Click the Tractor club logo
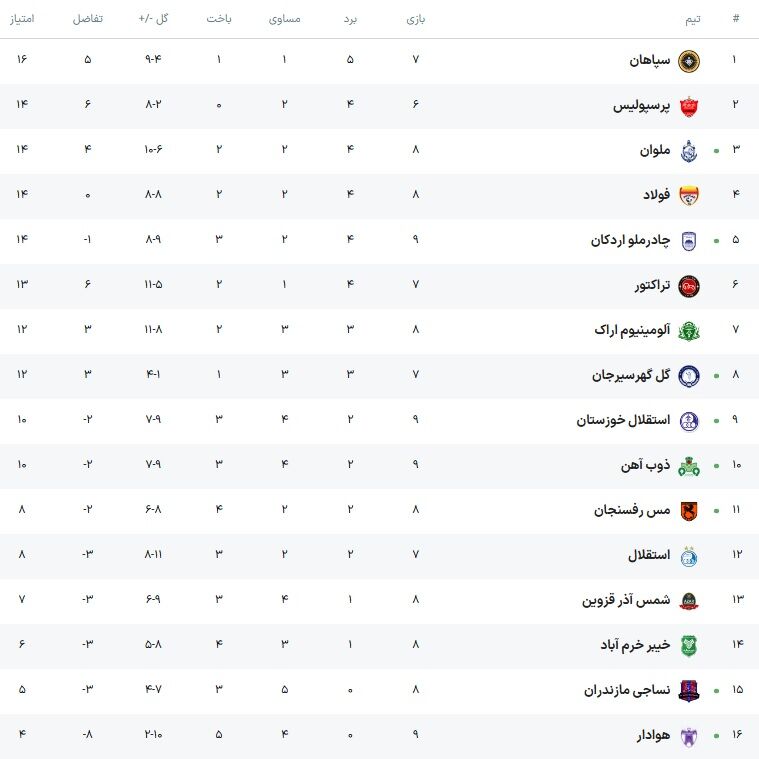The width and height of the screenshot is (759, 759). click(689, 286)
